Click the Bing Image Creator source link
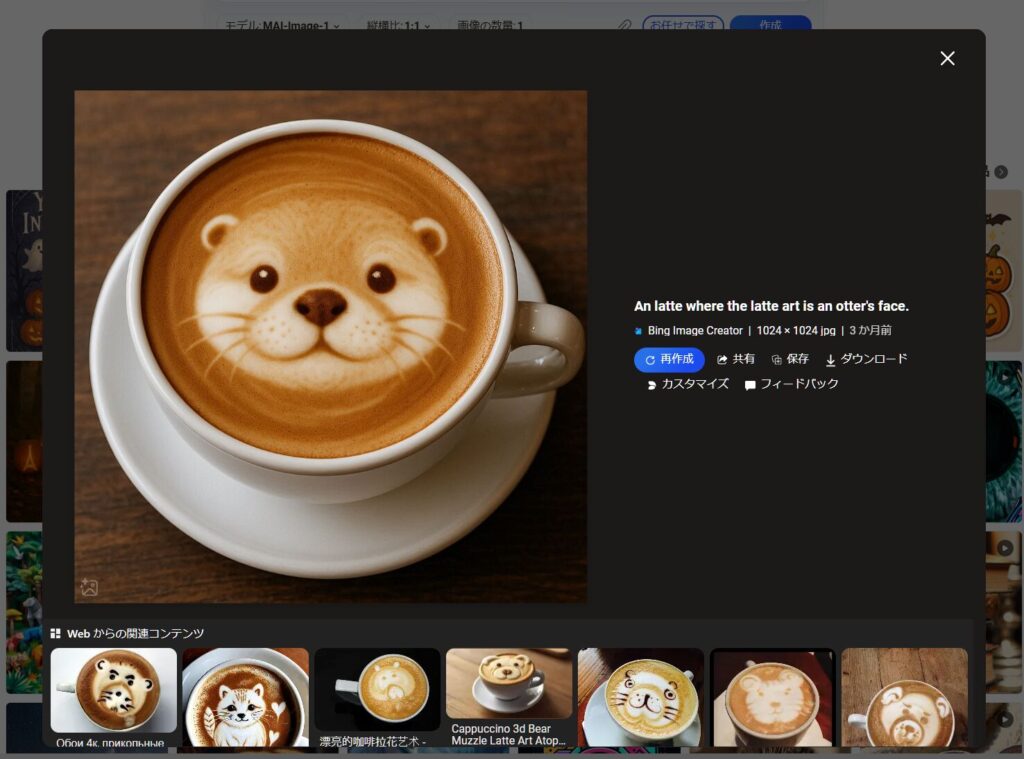The image size is (1024, 759). pos(694,331)
